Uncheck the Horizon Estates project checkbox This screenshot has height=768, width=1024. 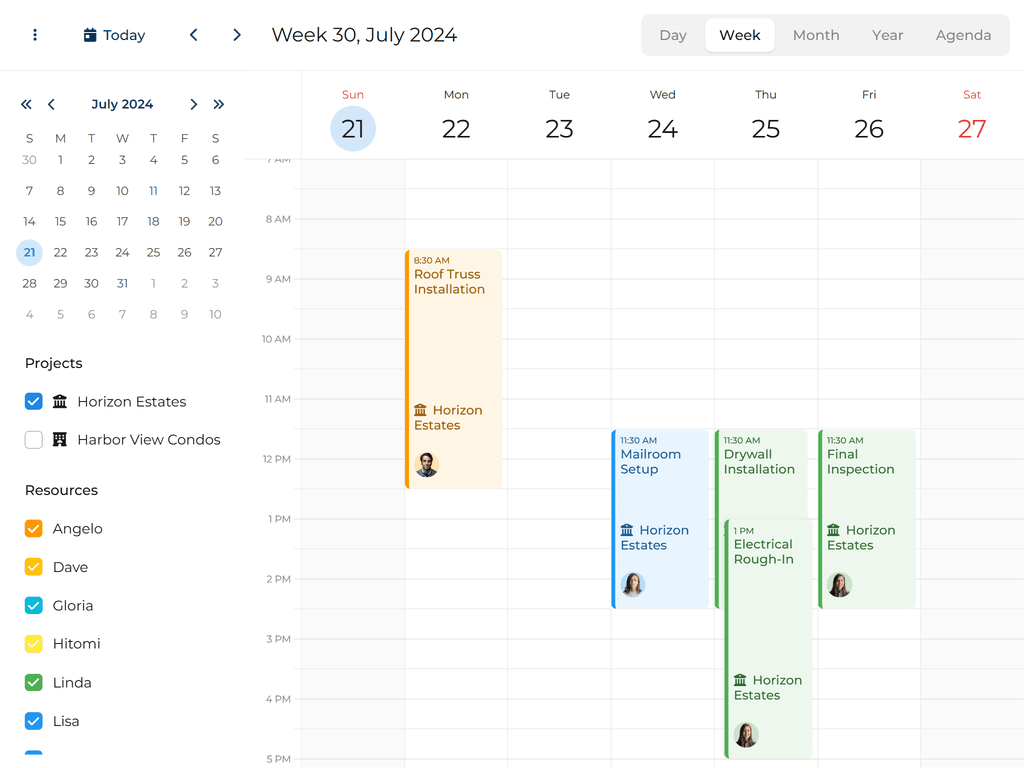(x=34, y=402)
